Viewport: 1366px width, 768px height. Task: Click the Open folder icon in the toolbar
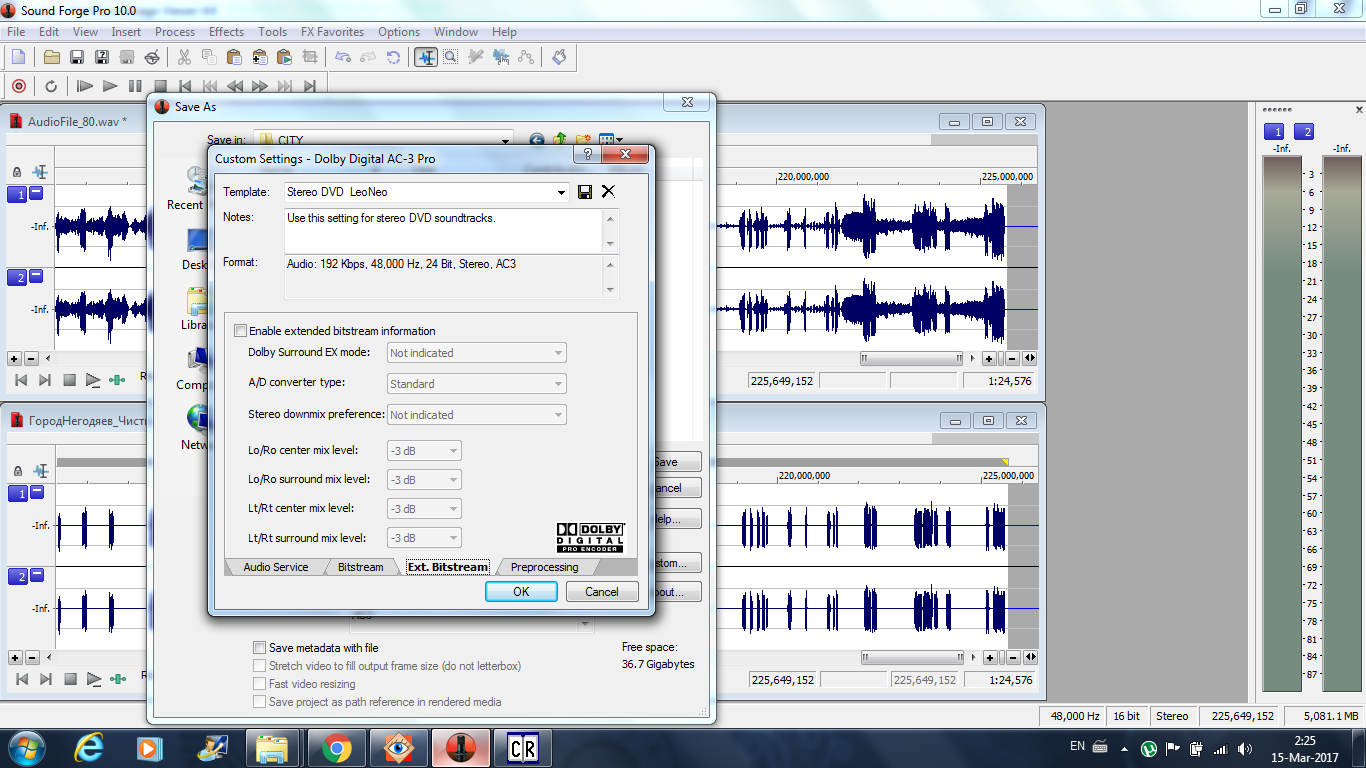point(52,57)
